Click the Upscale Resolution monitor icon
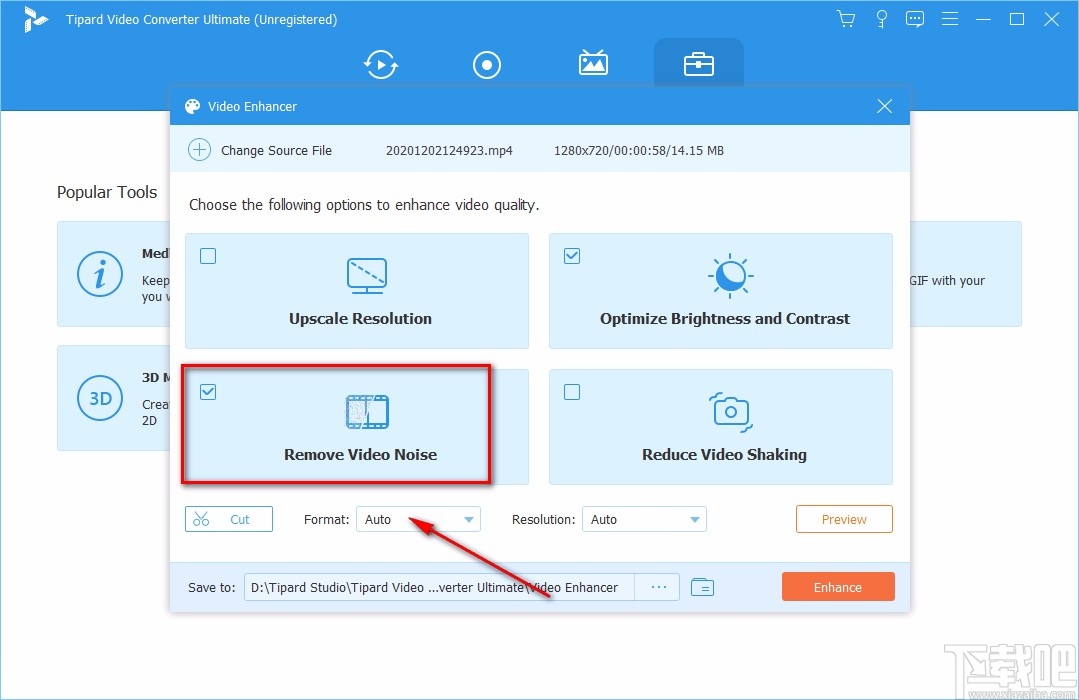Image resolution: width=1079 pixels, height=700 pixels. 367,275
